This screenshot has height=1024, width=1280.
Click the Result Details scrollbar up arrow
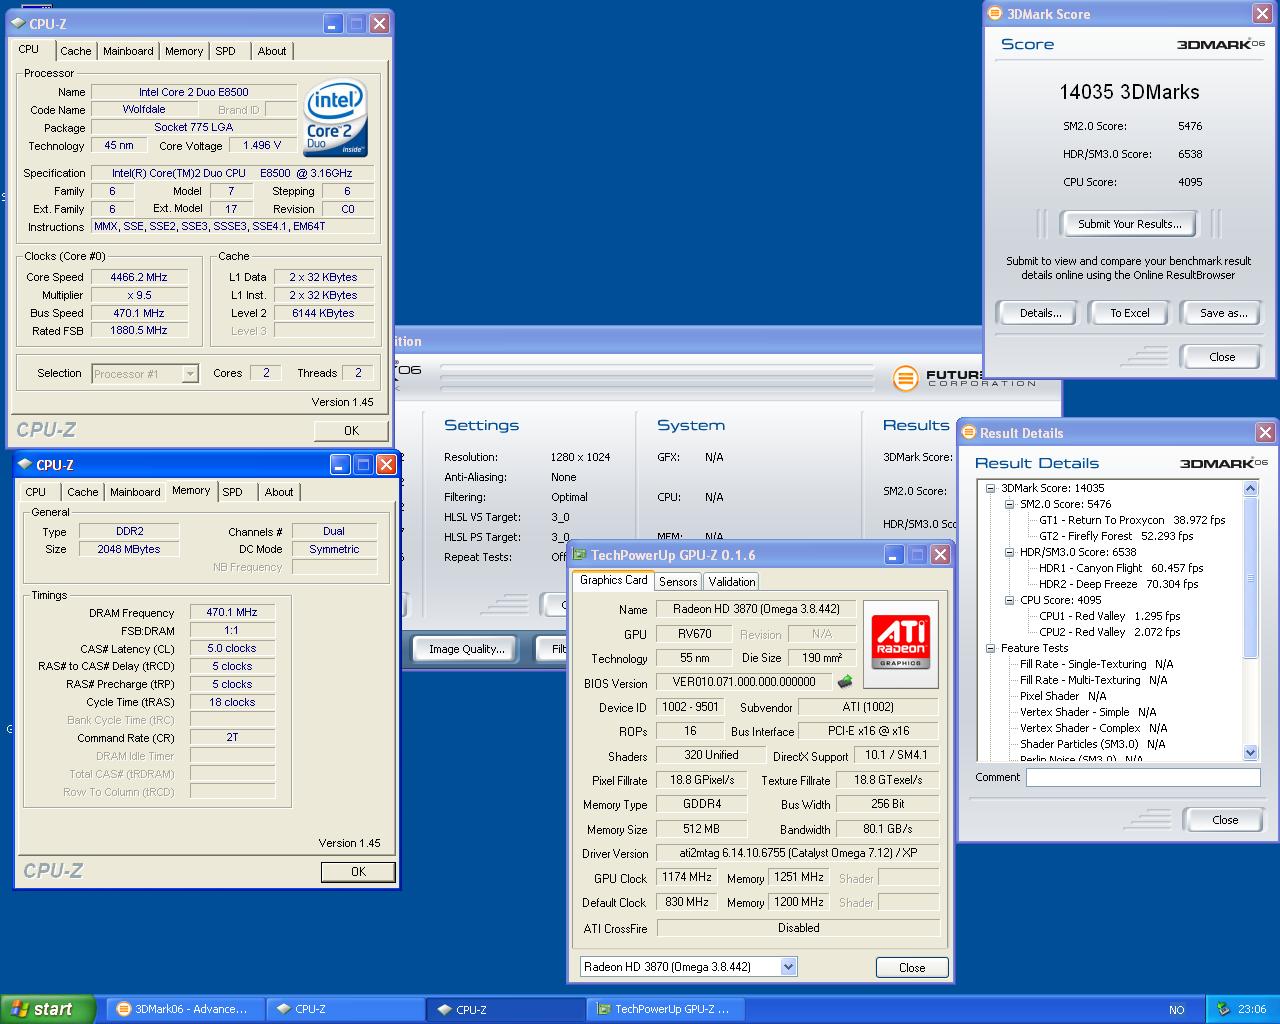pos(1250,488)
